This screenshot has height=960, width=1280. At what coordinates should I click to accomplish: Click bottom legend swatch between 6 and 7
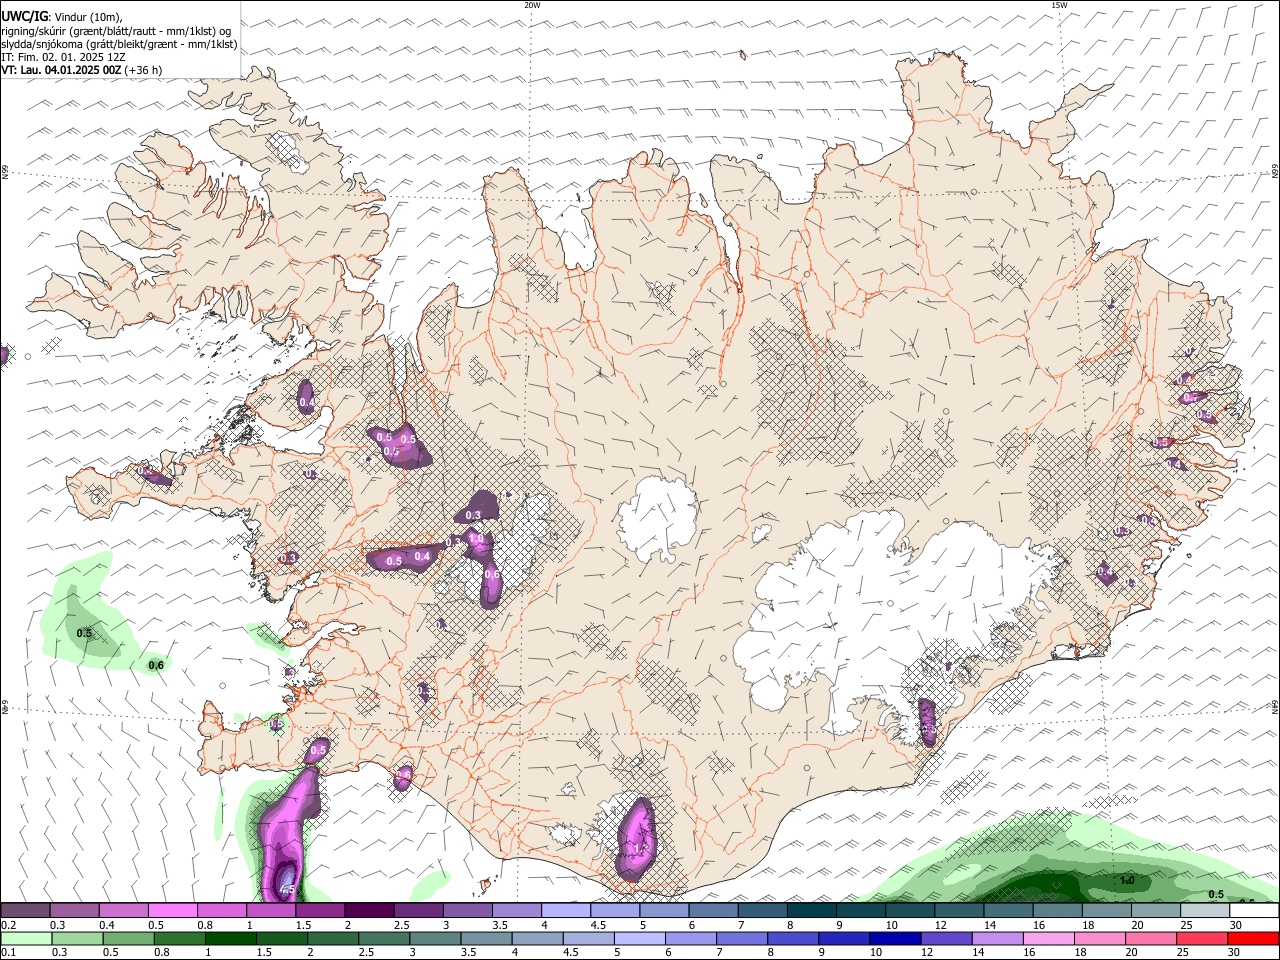pyautogui.click(x=690, y=939)
